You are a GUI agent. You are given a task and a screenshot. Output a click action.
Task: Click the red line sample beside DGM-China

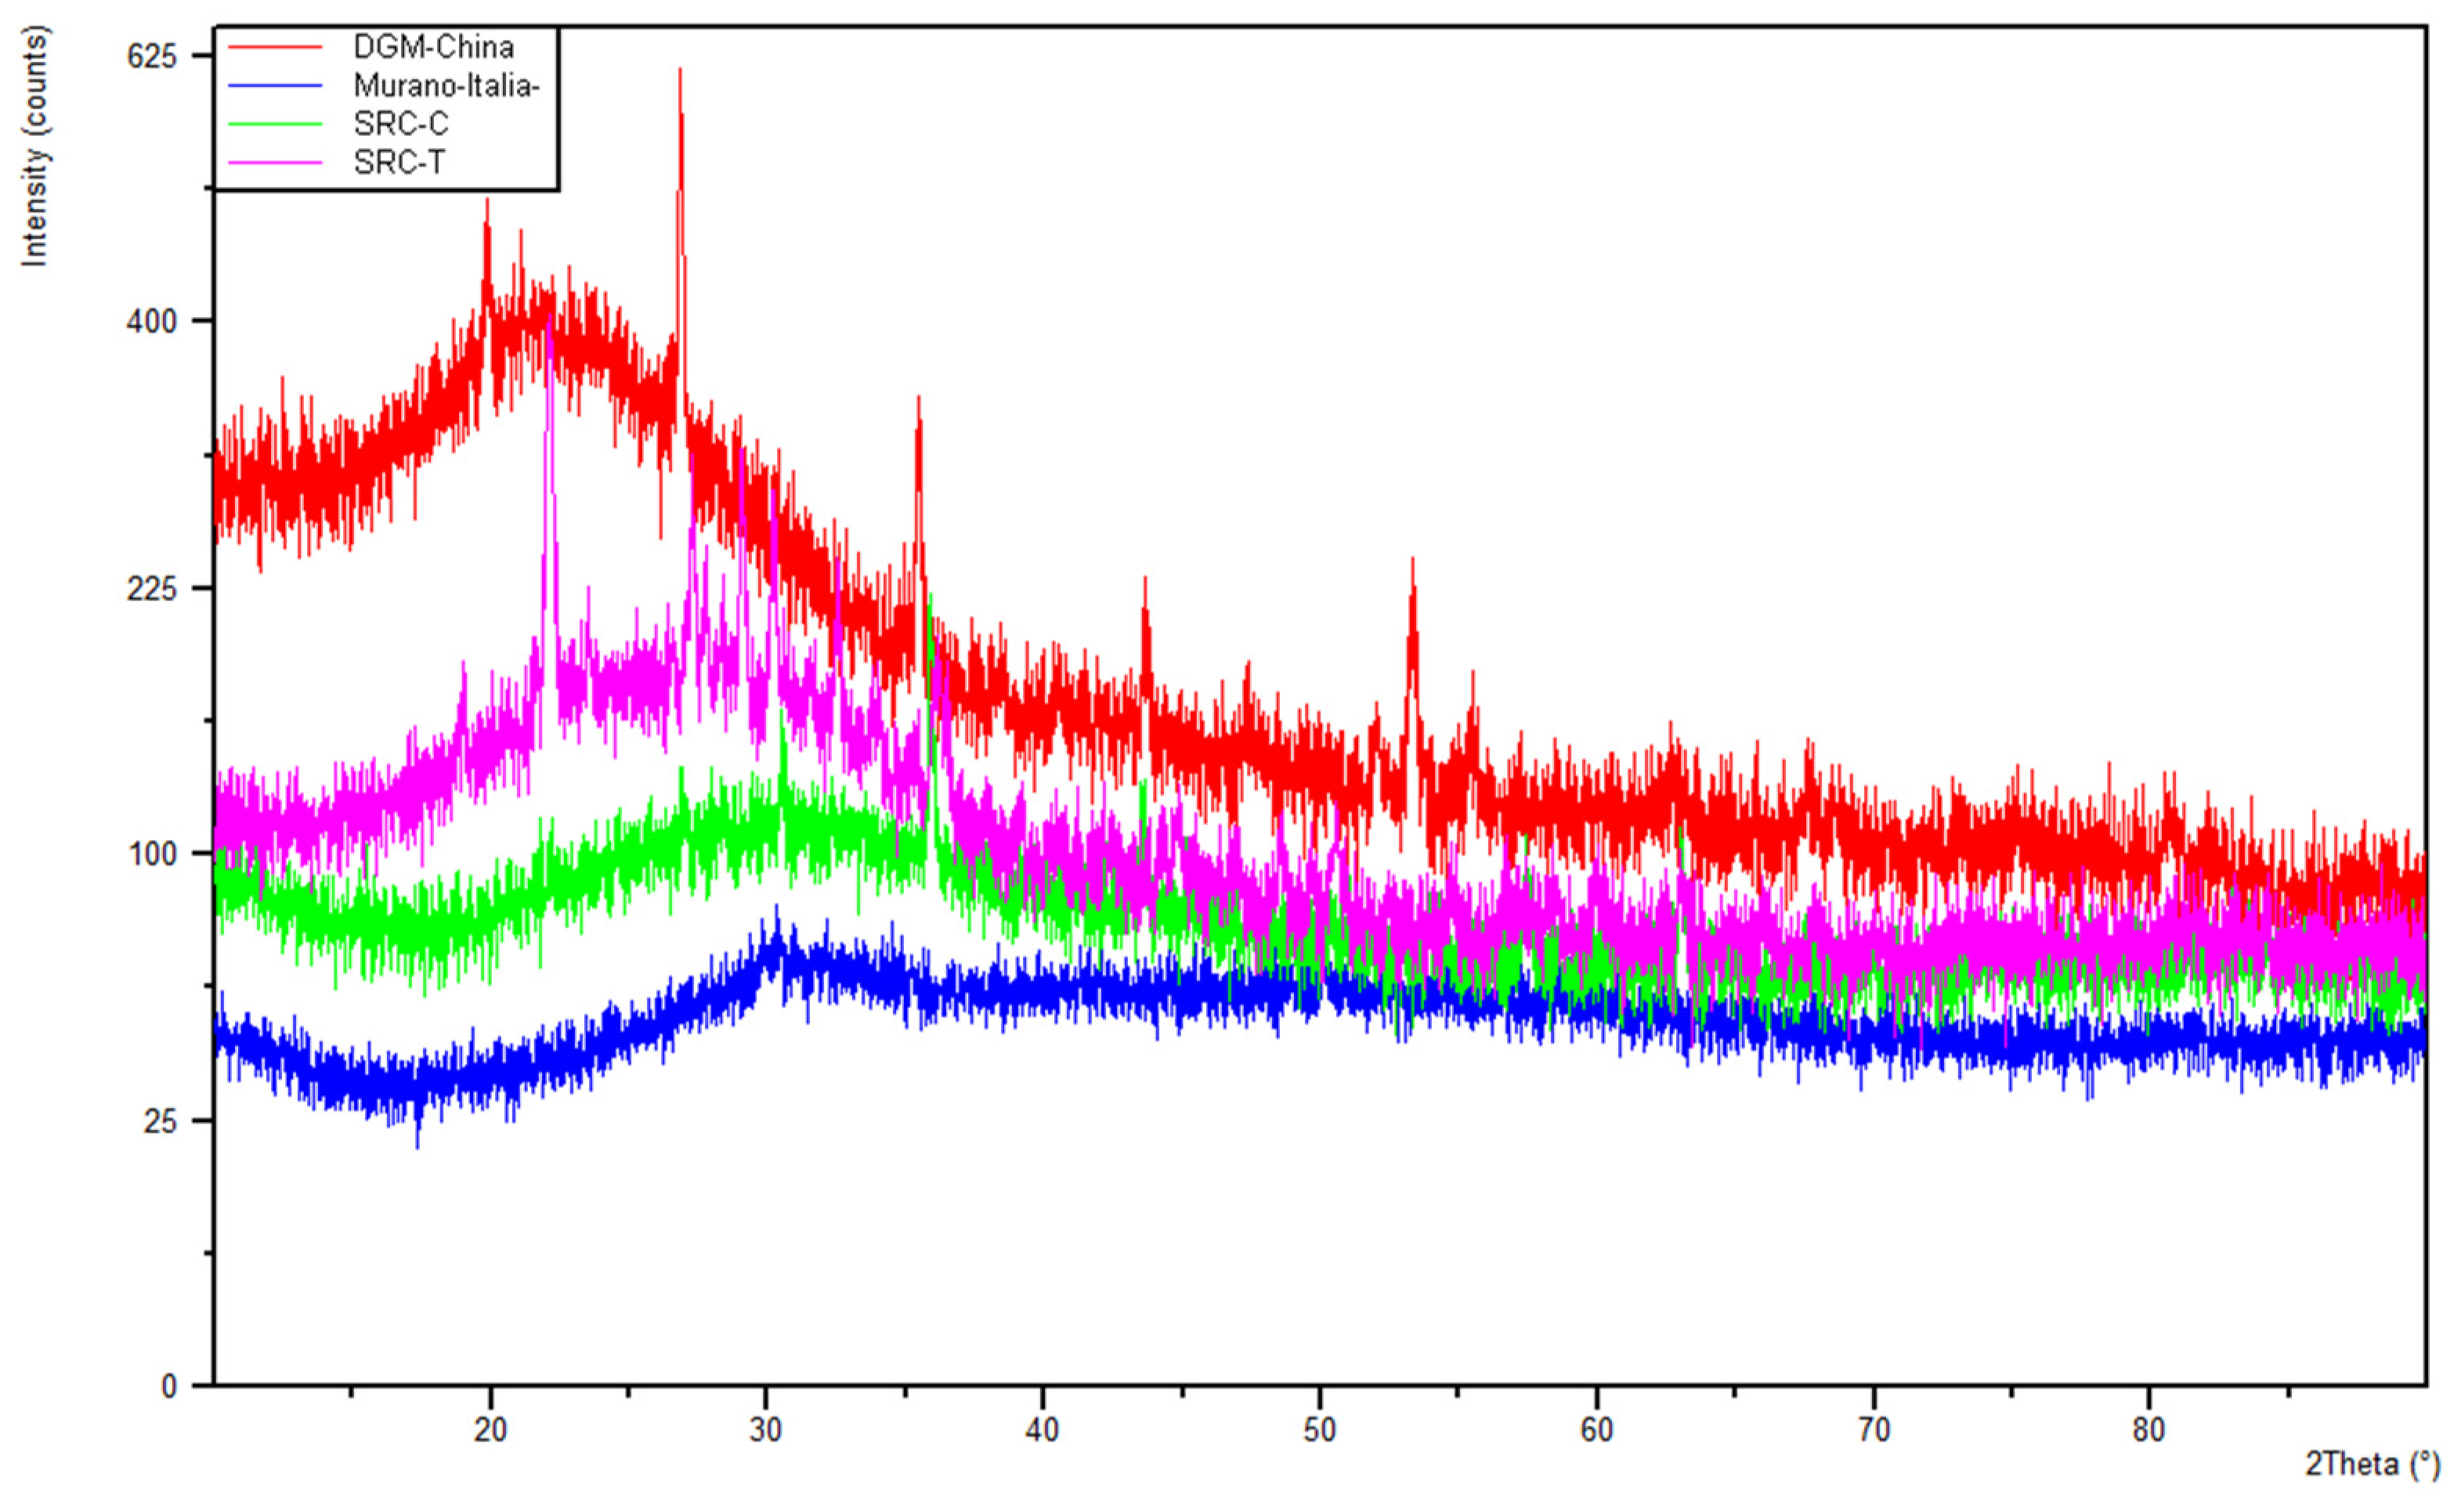275,47
